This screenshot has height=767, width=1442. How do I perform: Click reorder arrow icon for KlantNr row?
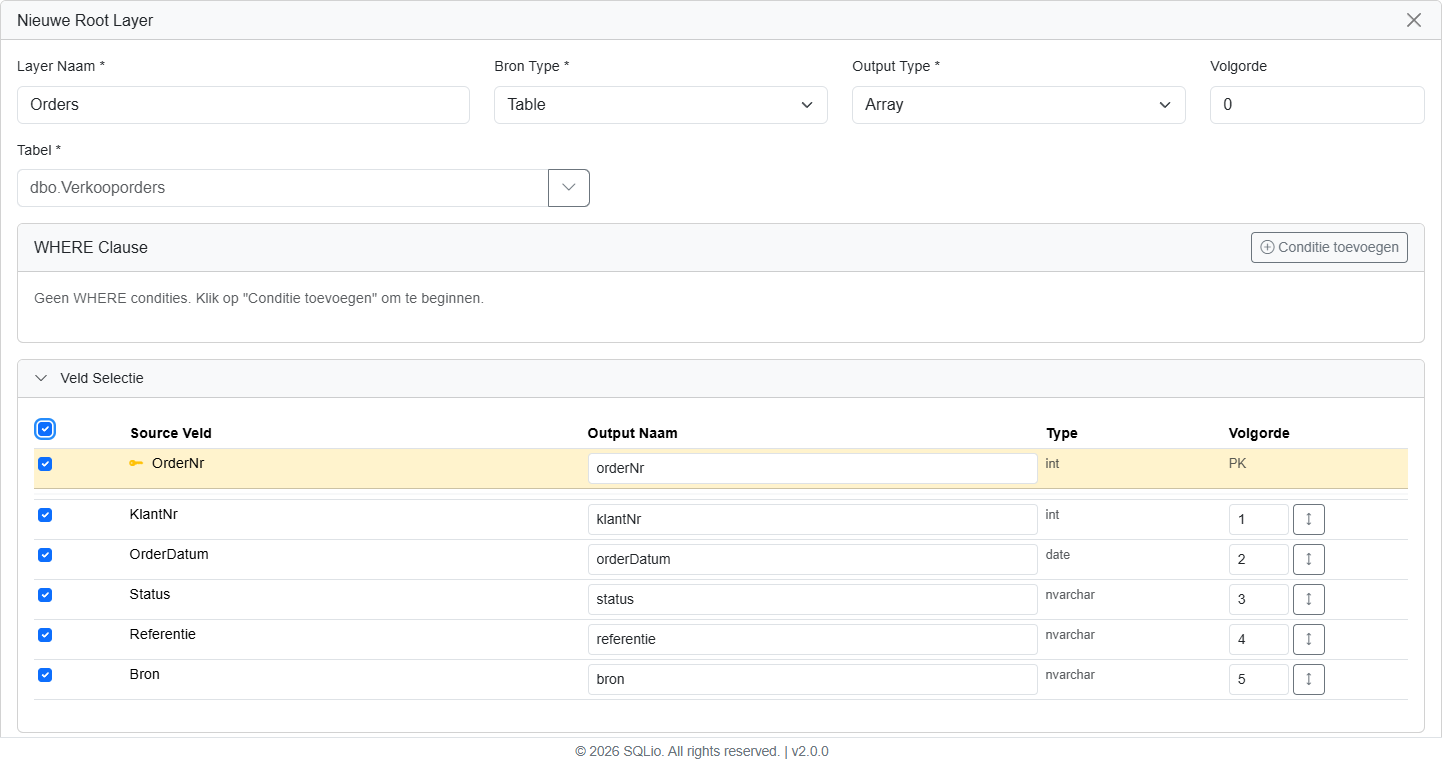tap(1308, 520)
